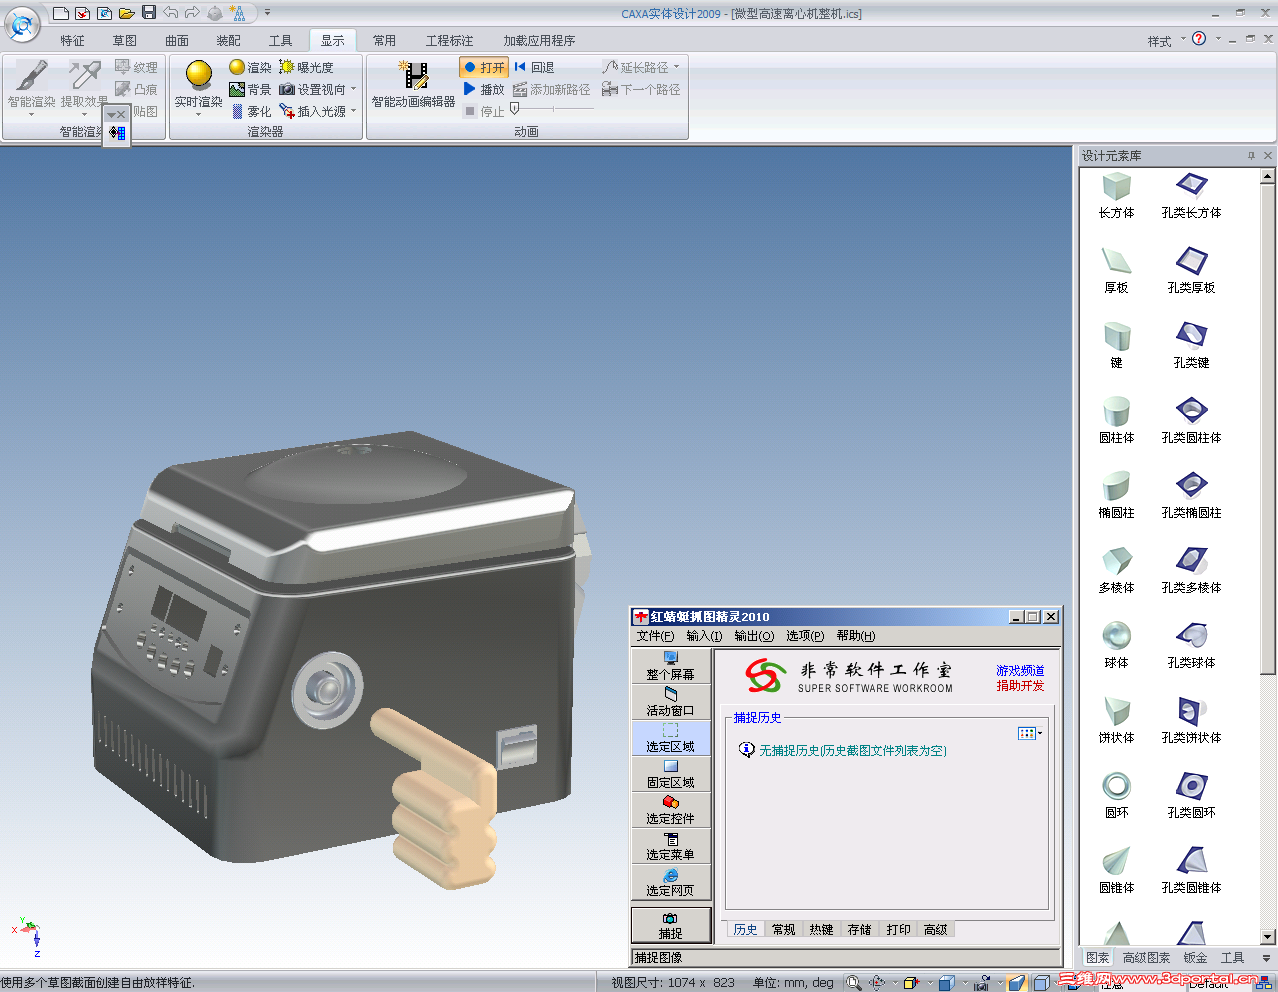Click the 实时渲染 yellow sphere icon

point(199,75)
